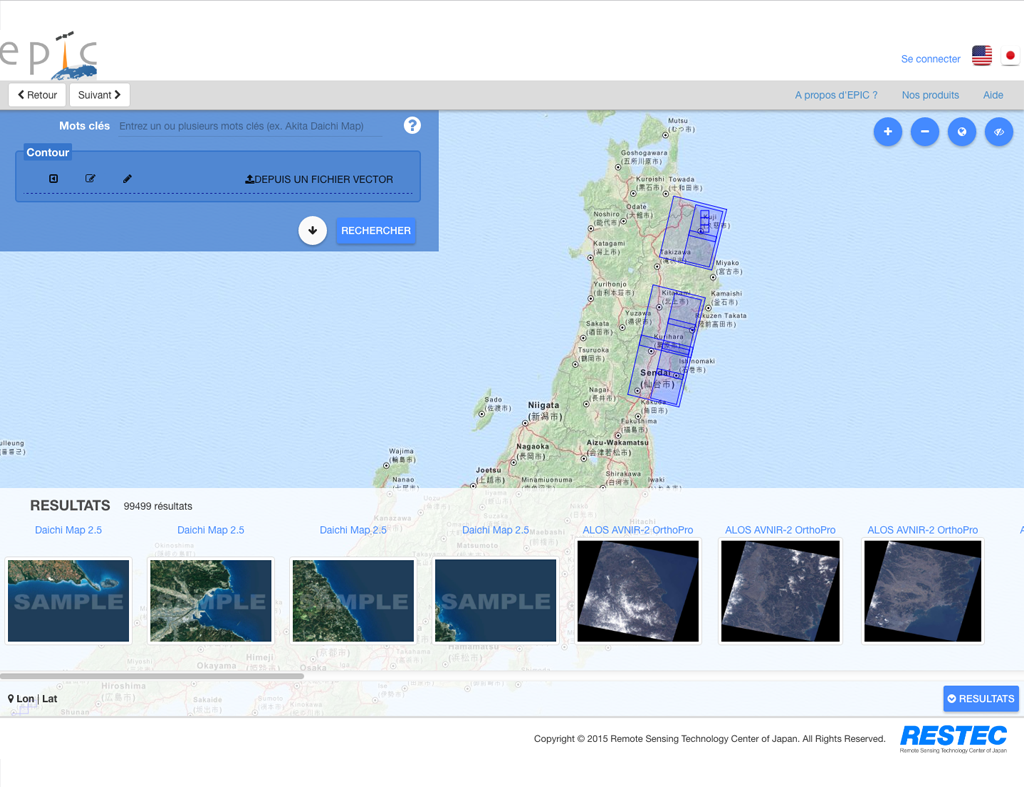1024x787 pixels.
Task: Click the RESTEC logo in the footer
Action: point(953,739)
